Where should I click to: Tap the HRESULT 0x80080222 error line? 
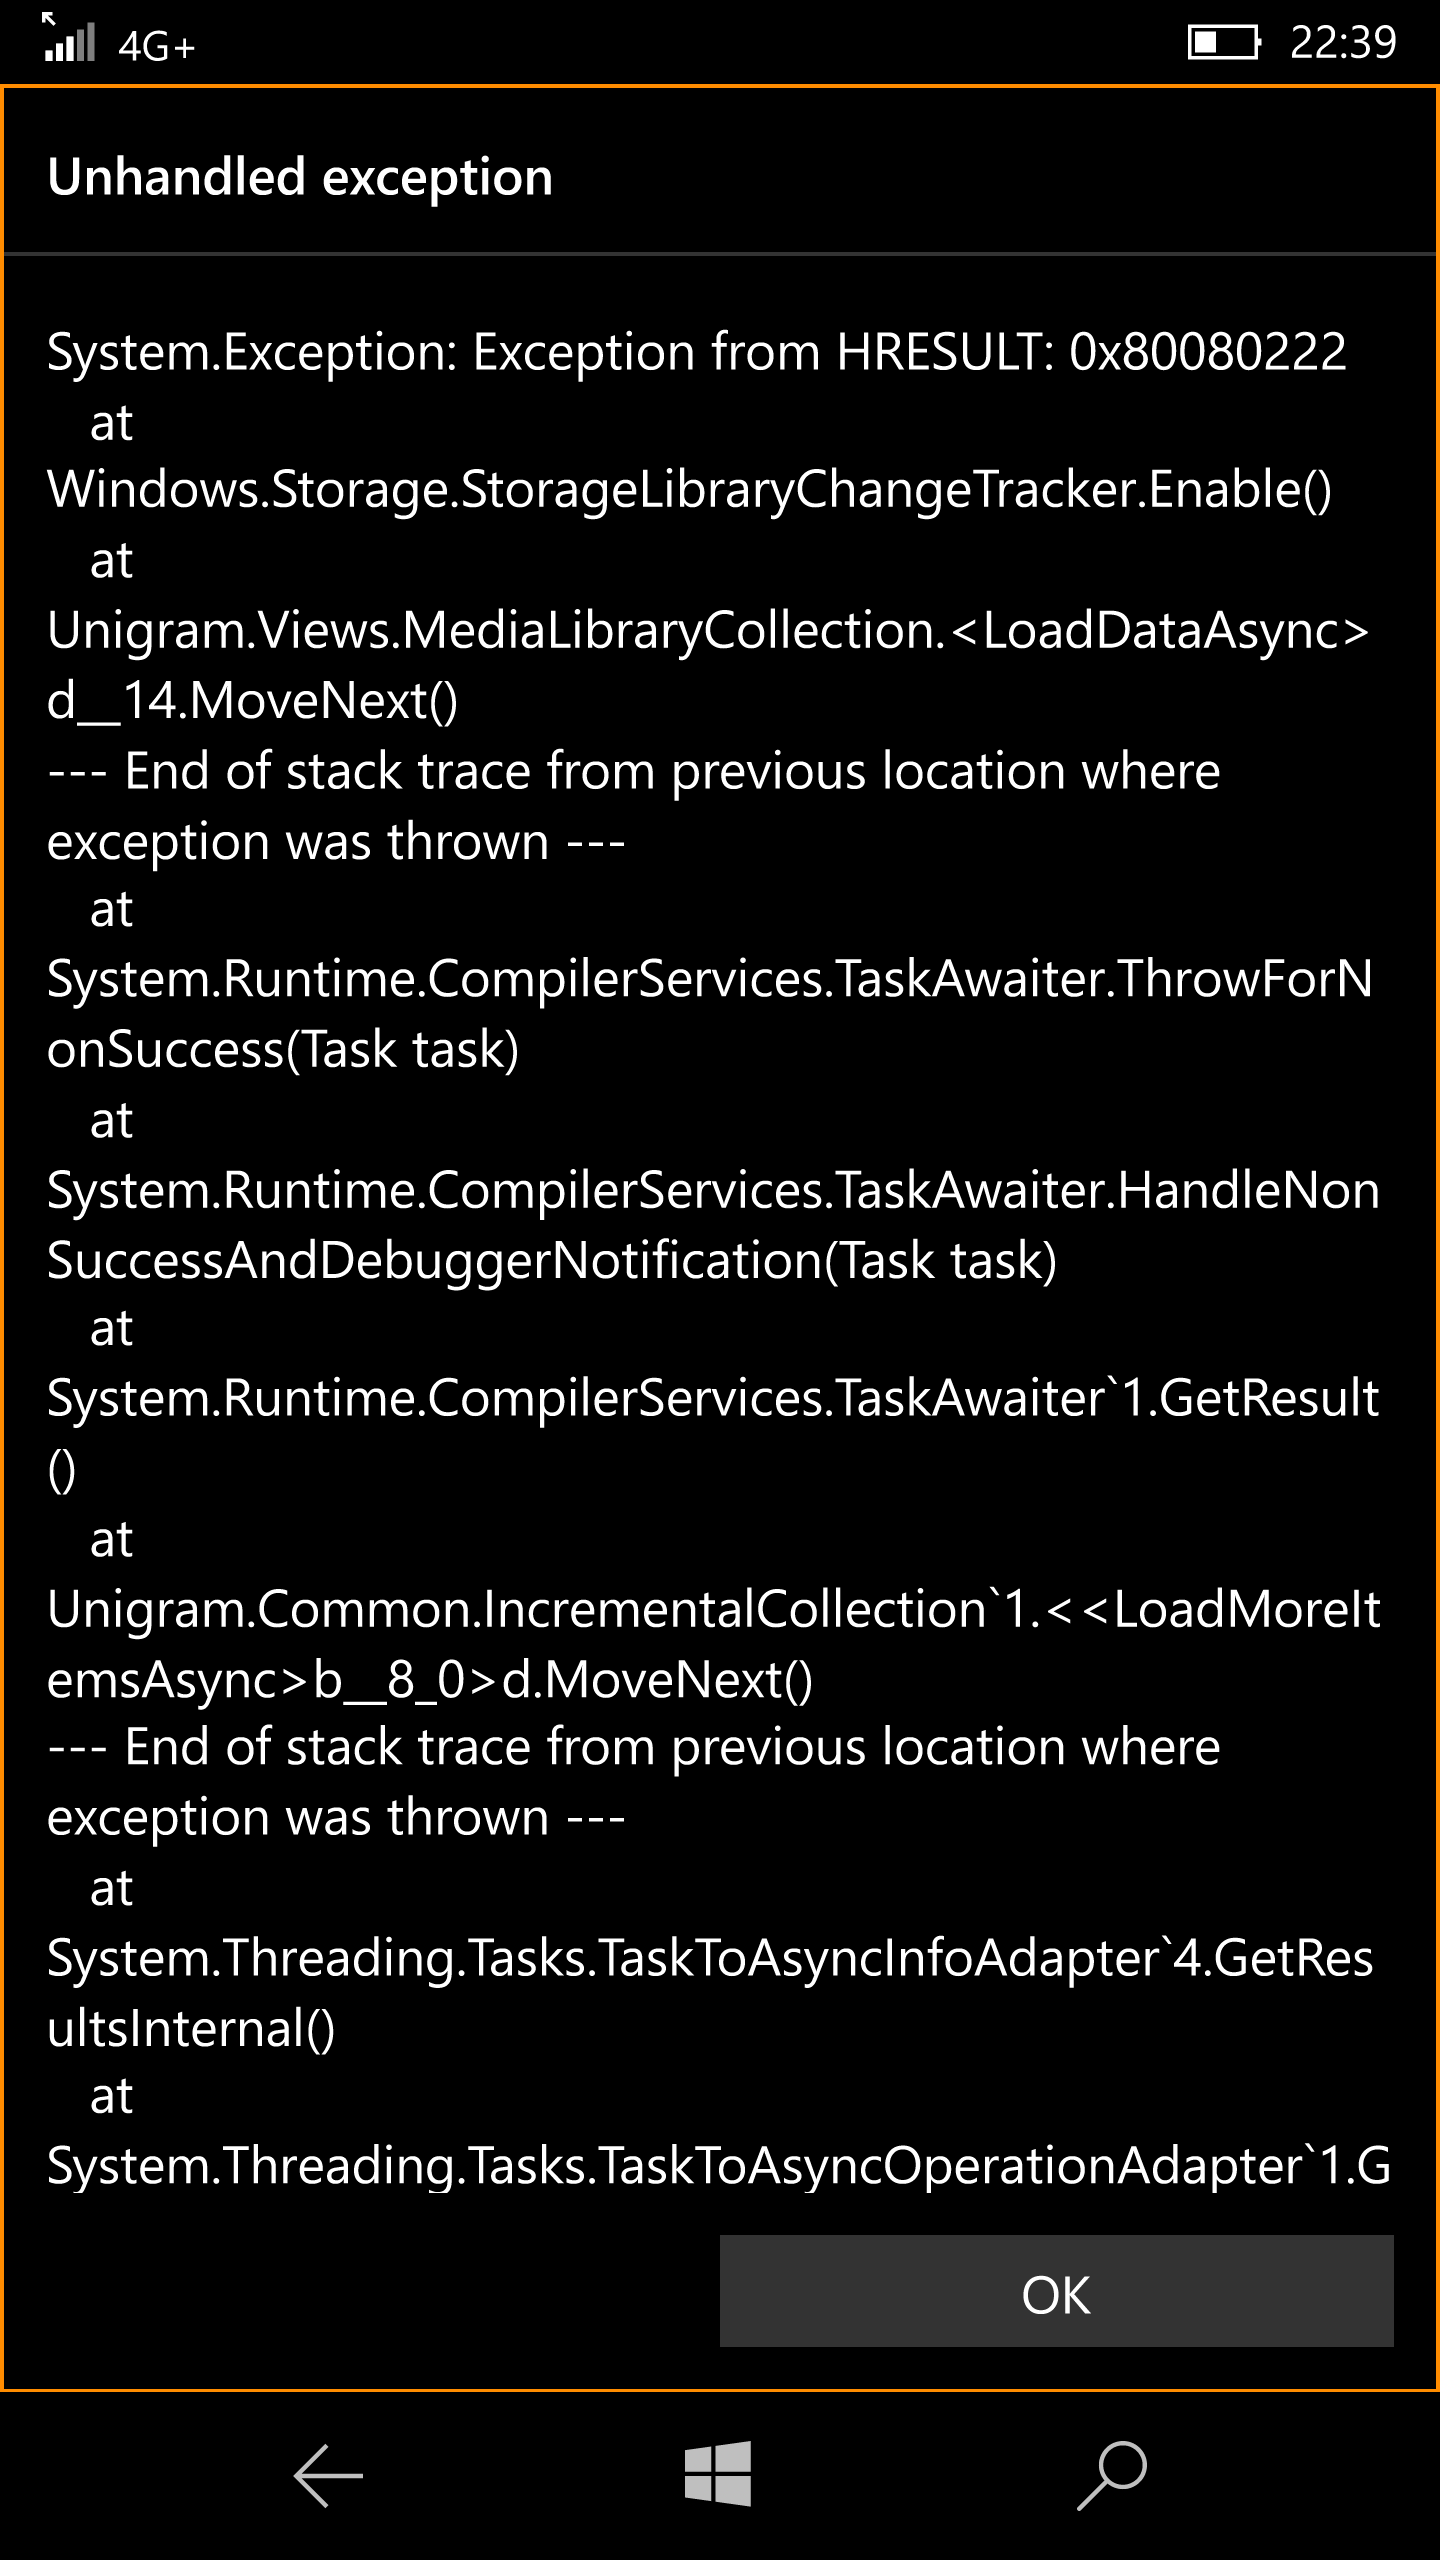[697, 352]
